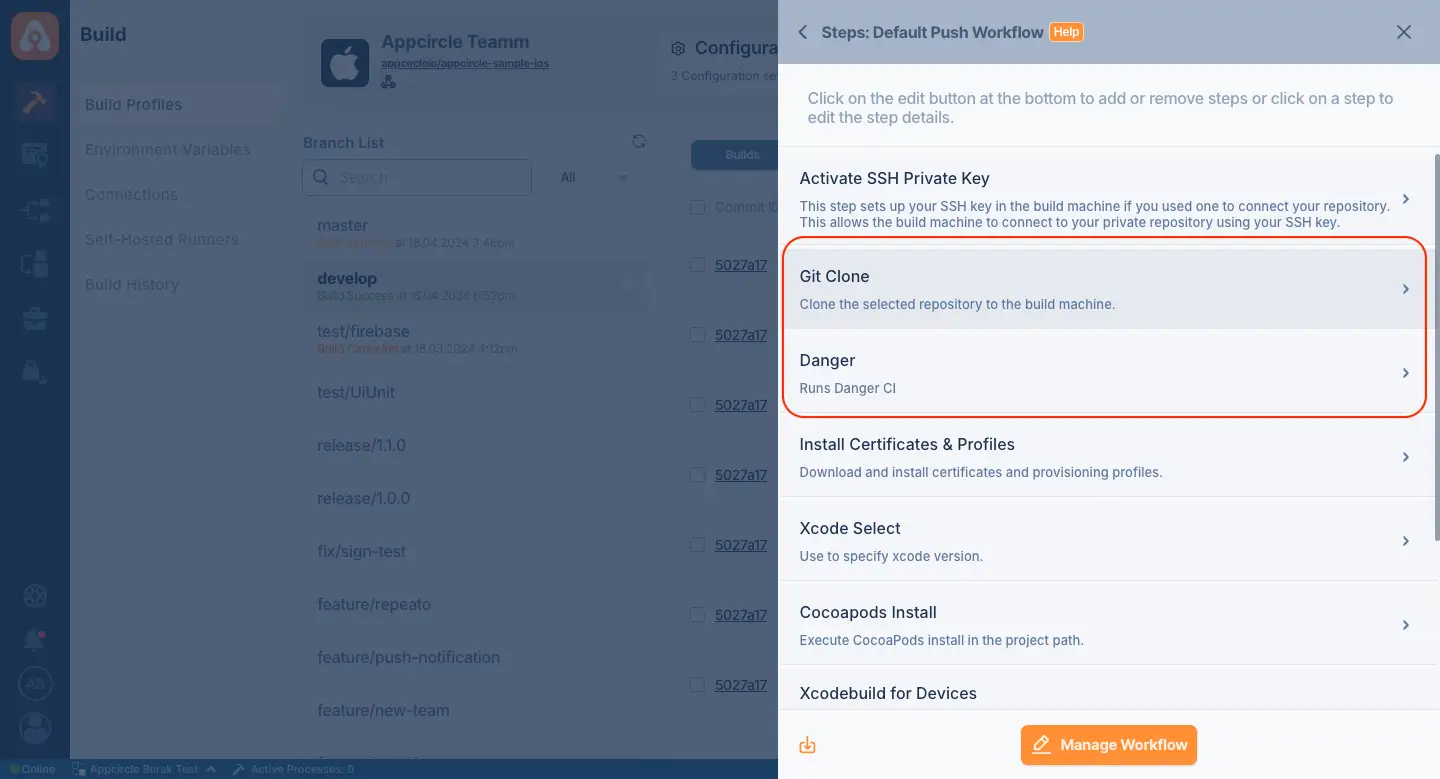Click the AB organization avatar
The image size is (1440, 779).
coord(35,684)
